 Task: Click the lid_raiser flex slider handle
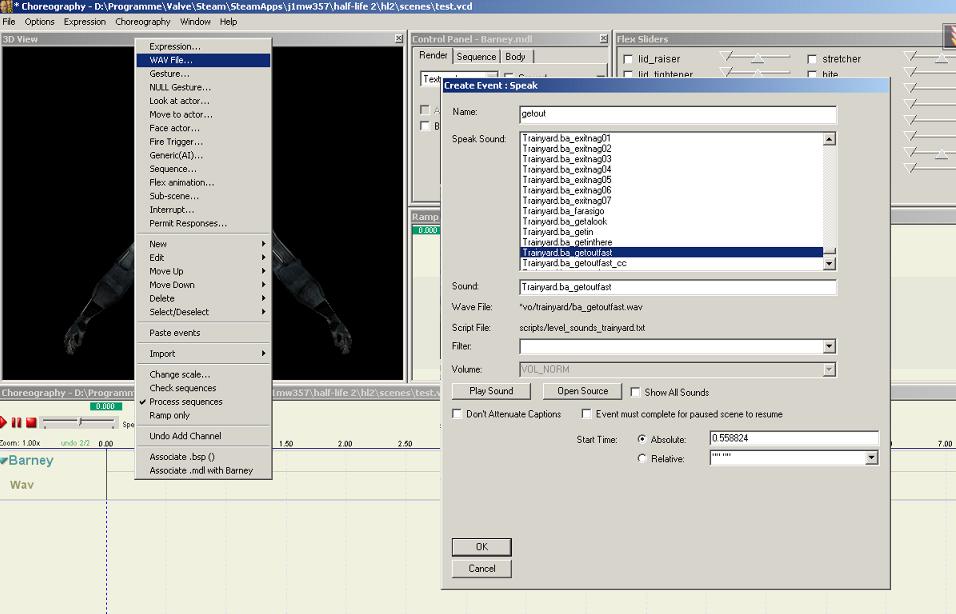coord(757,59)
